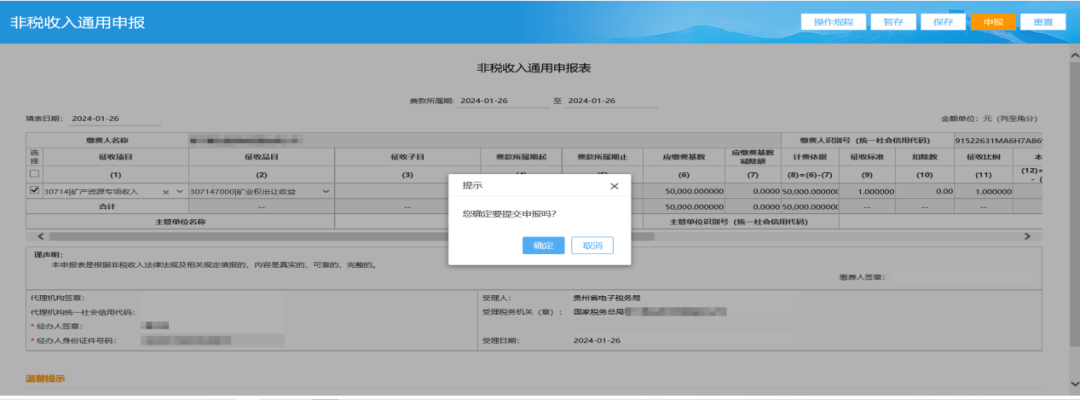Click the table's horizontal scroll left arrow
1080x400 pixels.
[x=41, y=236]
